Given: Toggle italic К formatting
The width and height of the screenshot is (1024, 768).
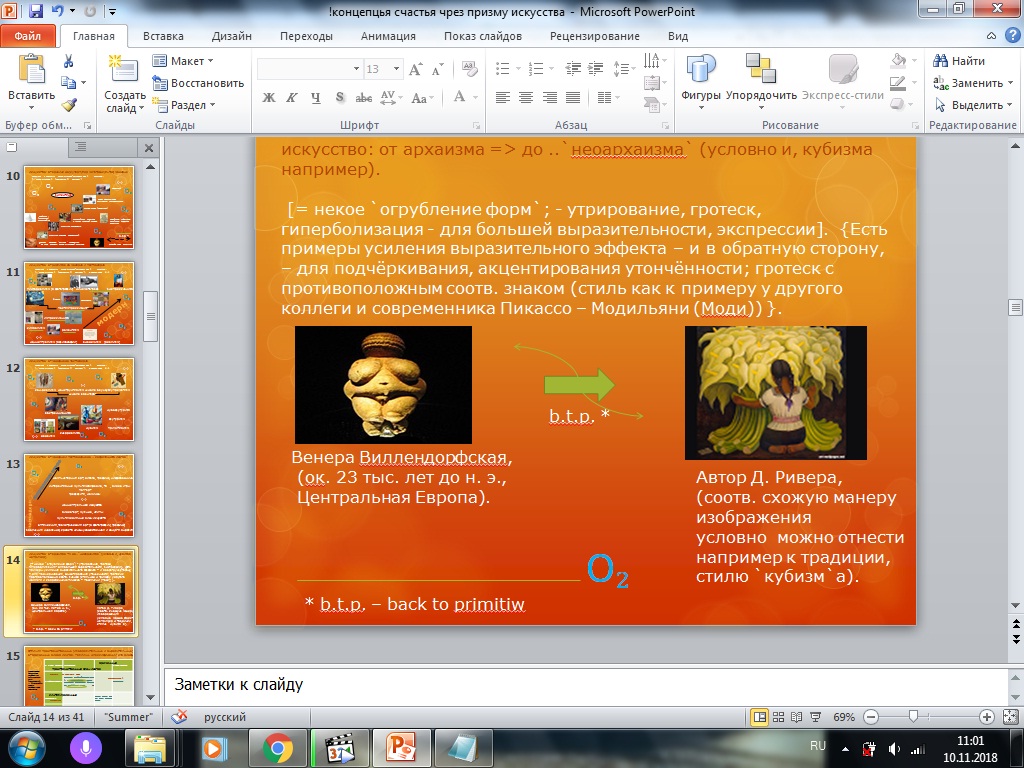Looking at the screenshot, I should (292, 98).
